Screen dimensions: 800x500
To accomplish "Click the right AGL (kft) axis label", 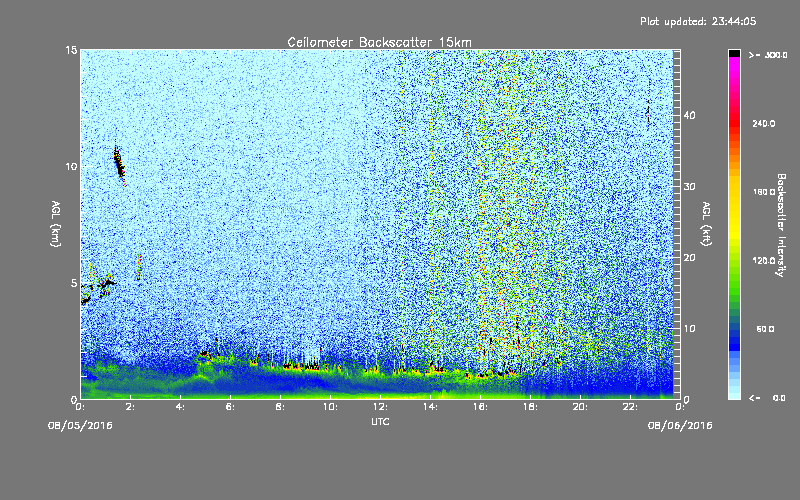I will point(706,224).
